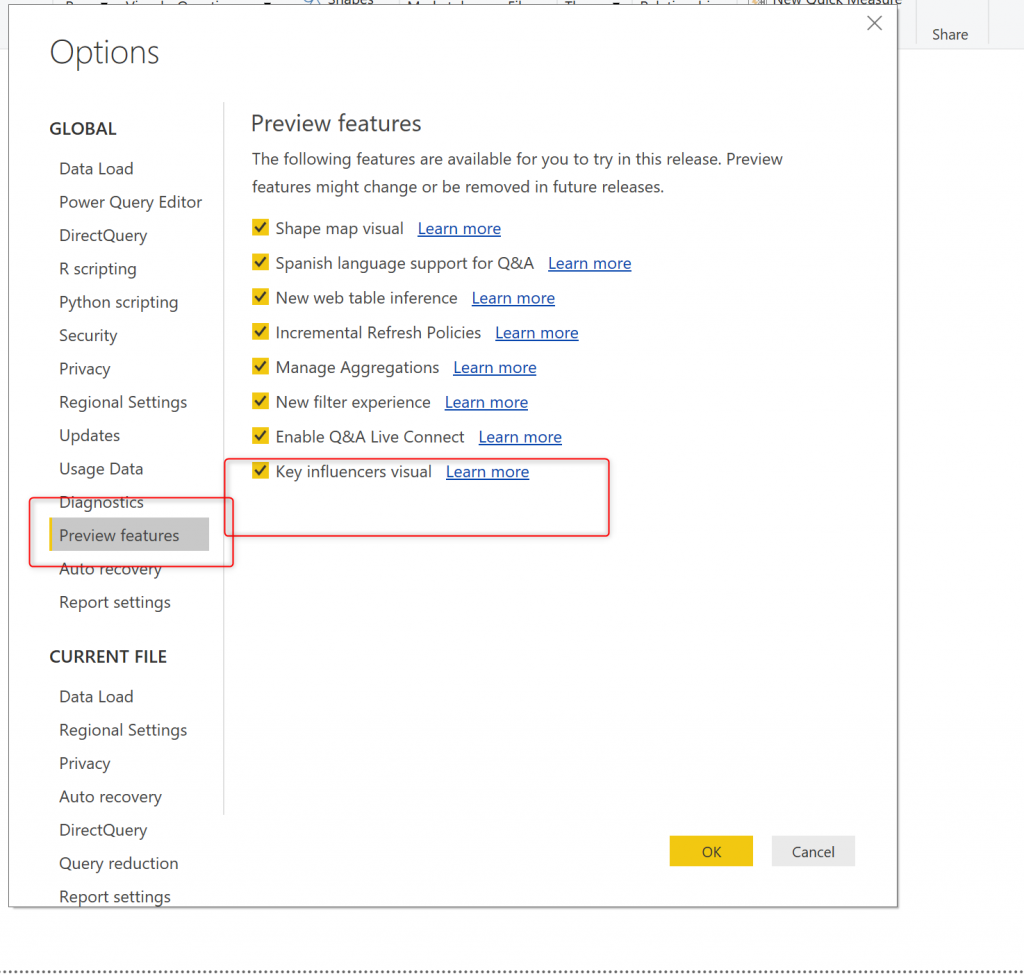The height and width of the screenshot is (976, 1024).
Task: Select Diagnostics in the sidebar
Action: pos(101,502)
